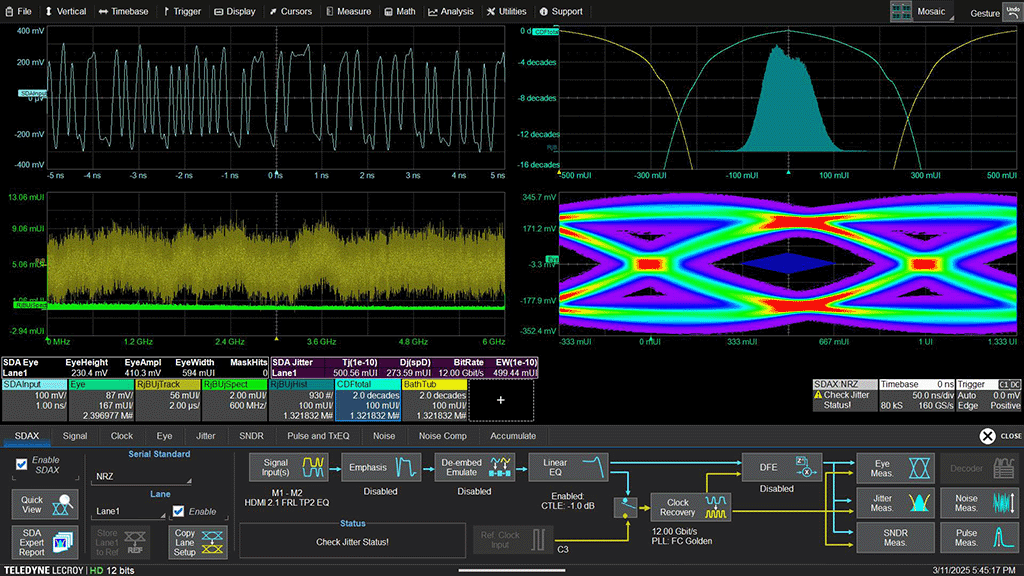This screenshot has width=1024, height=576.
Task: Toggle the Enable SDAX checkbox
Action: tap(22, 465)
